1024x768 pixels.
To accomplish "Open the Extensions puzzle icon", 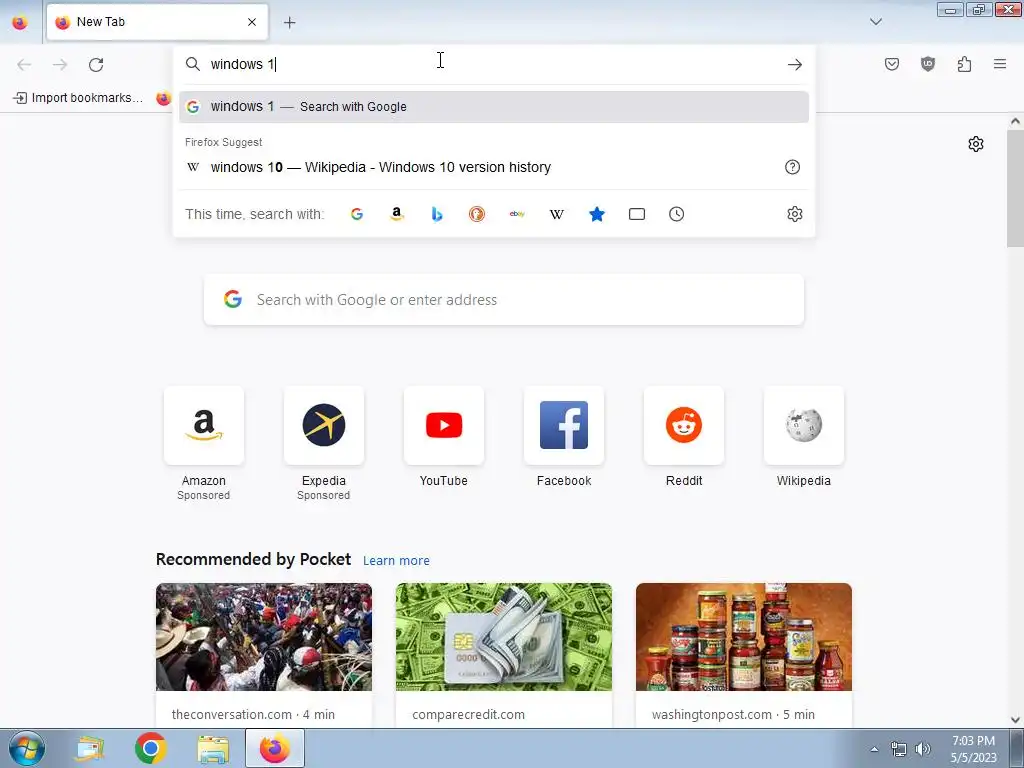I will [x=964, y=64].
